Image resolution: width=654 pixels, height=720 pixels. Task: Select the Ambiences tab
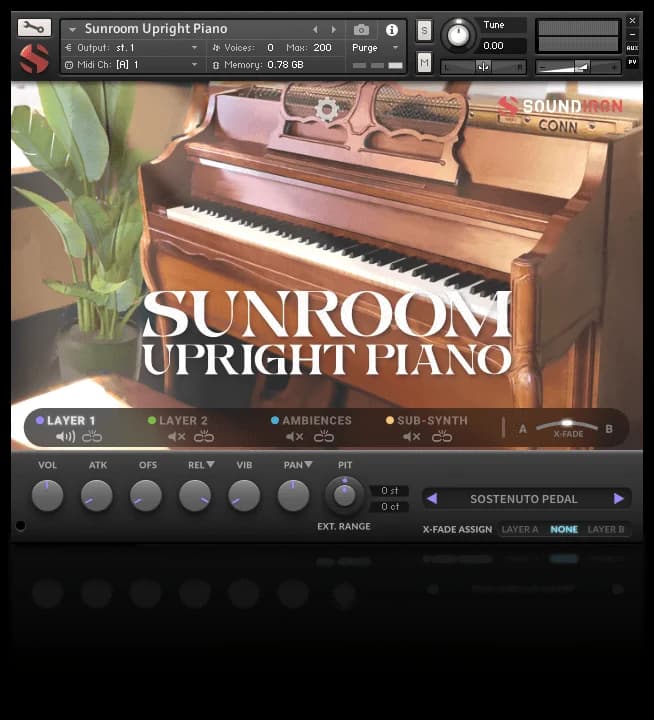[311, 421]
